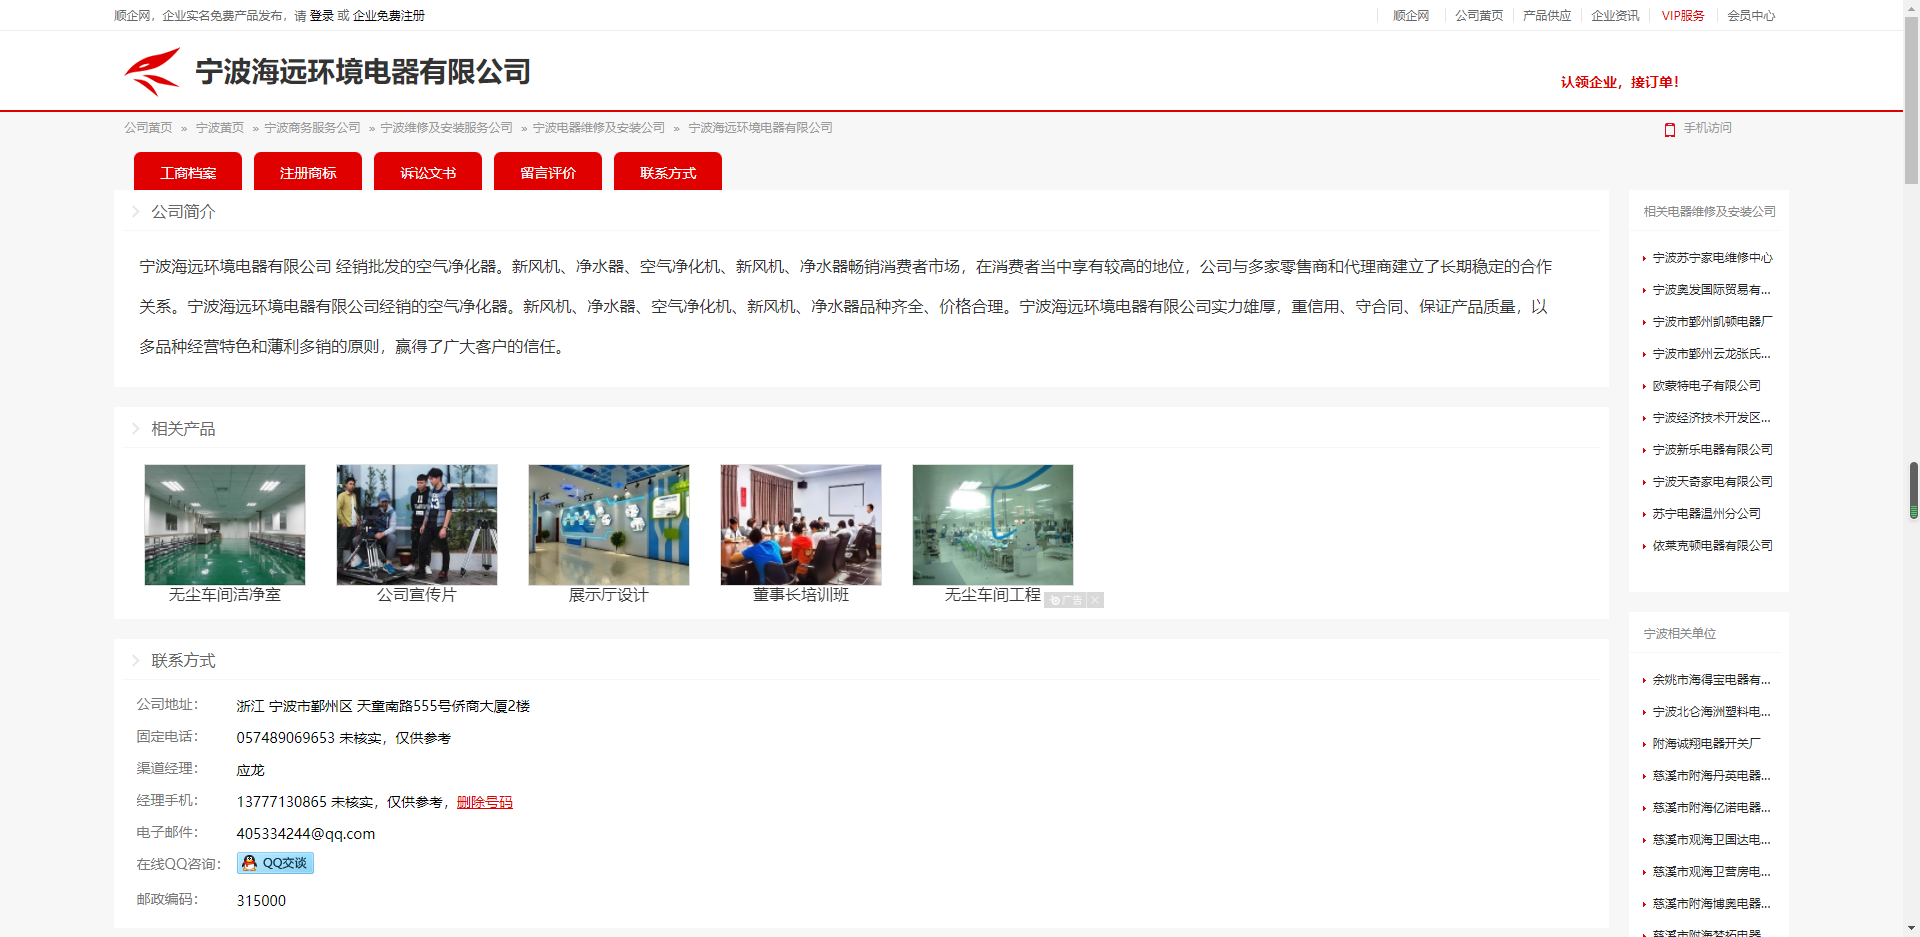The image size is (1920, 937).
Task: Open 宁波市鄞州凯顿电器厂 in sidebar
Action: tap(1712, 322)
